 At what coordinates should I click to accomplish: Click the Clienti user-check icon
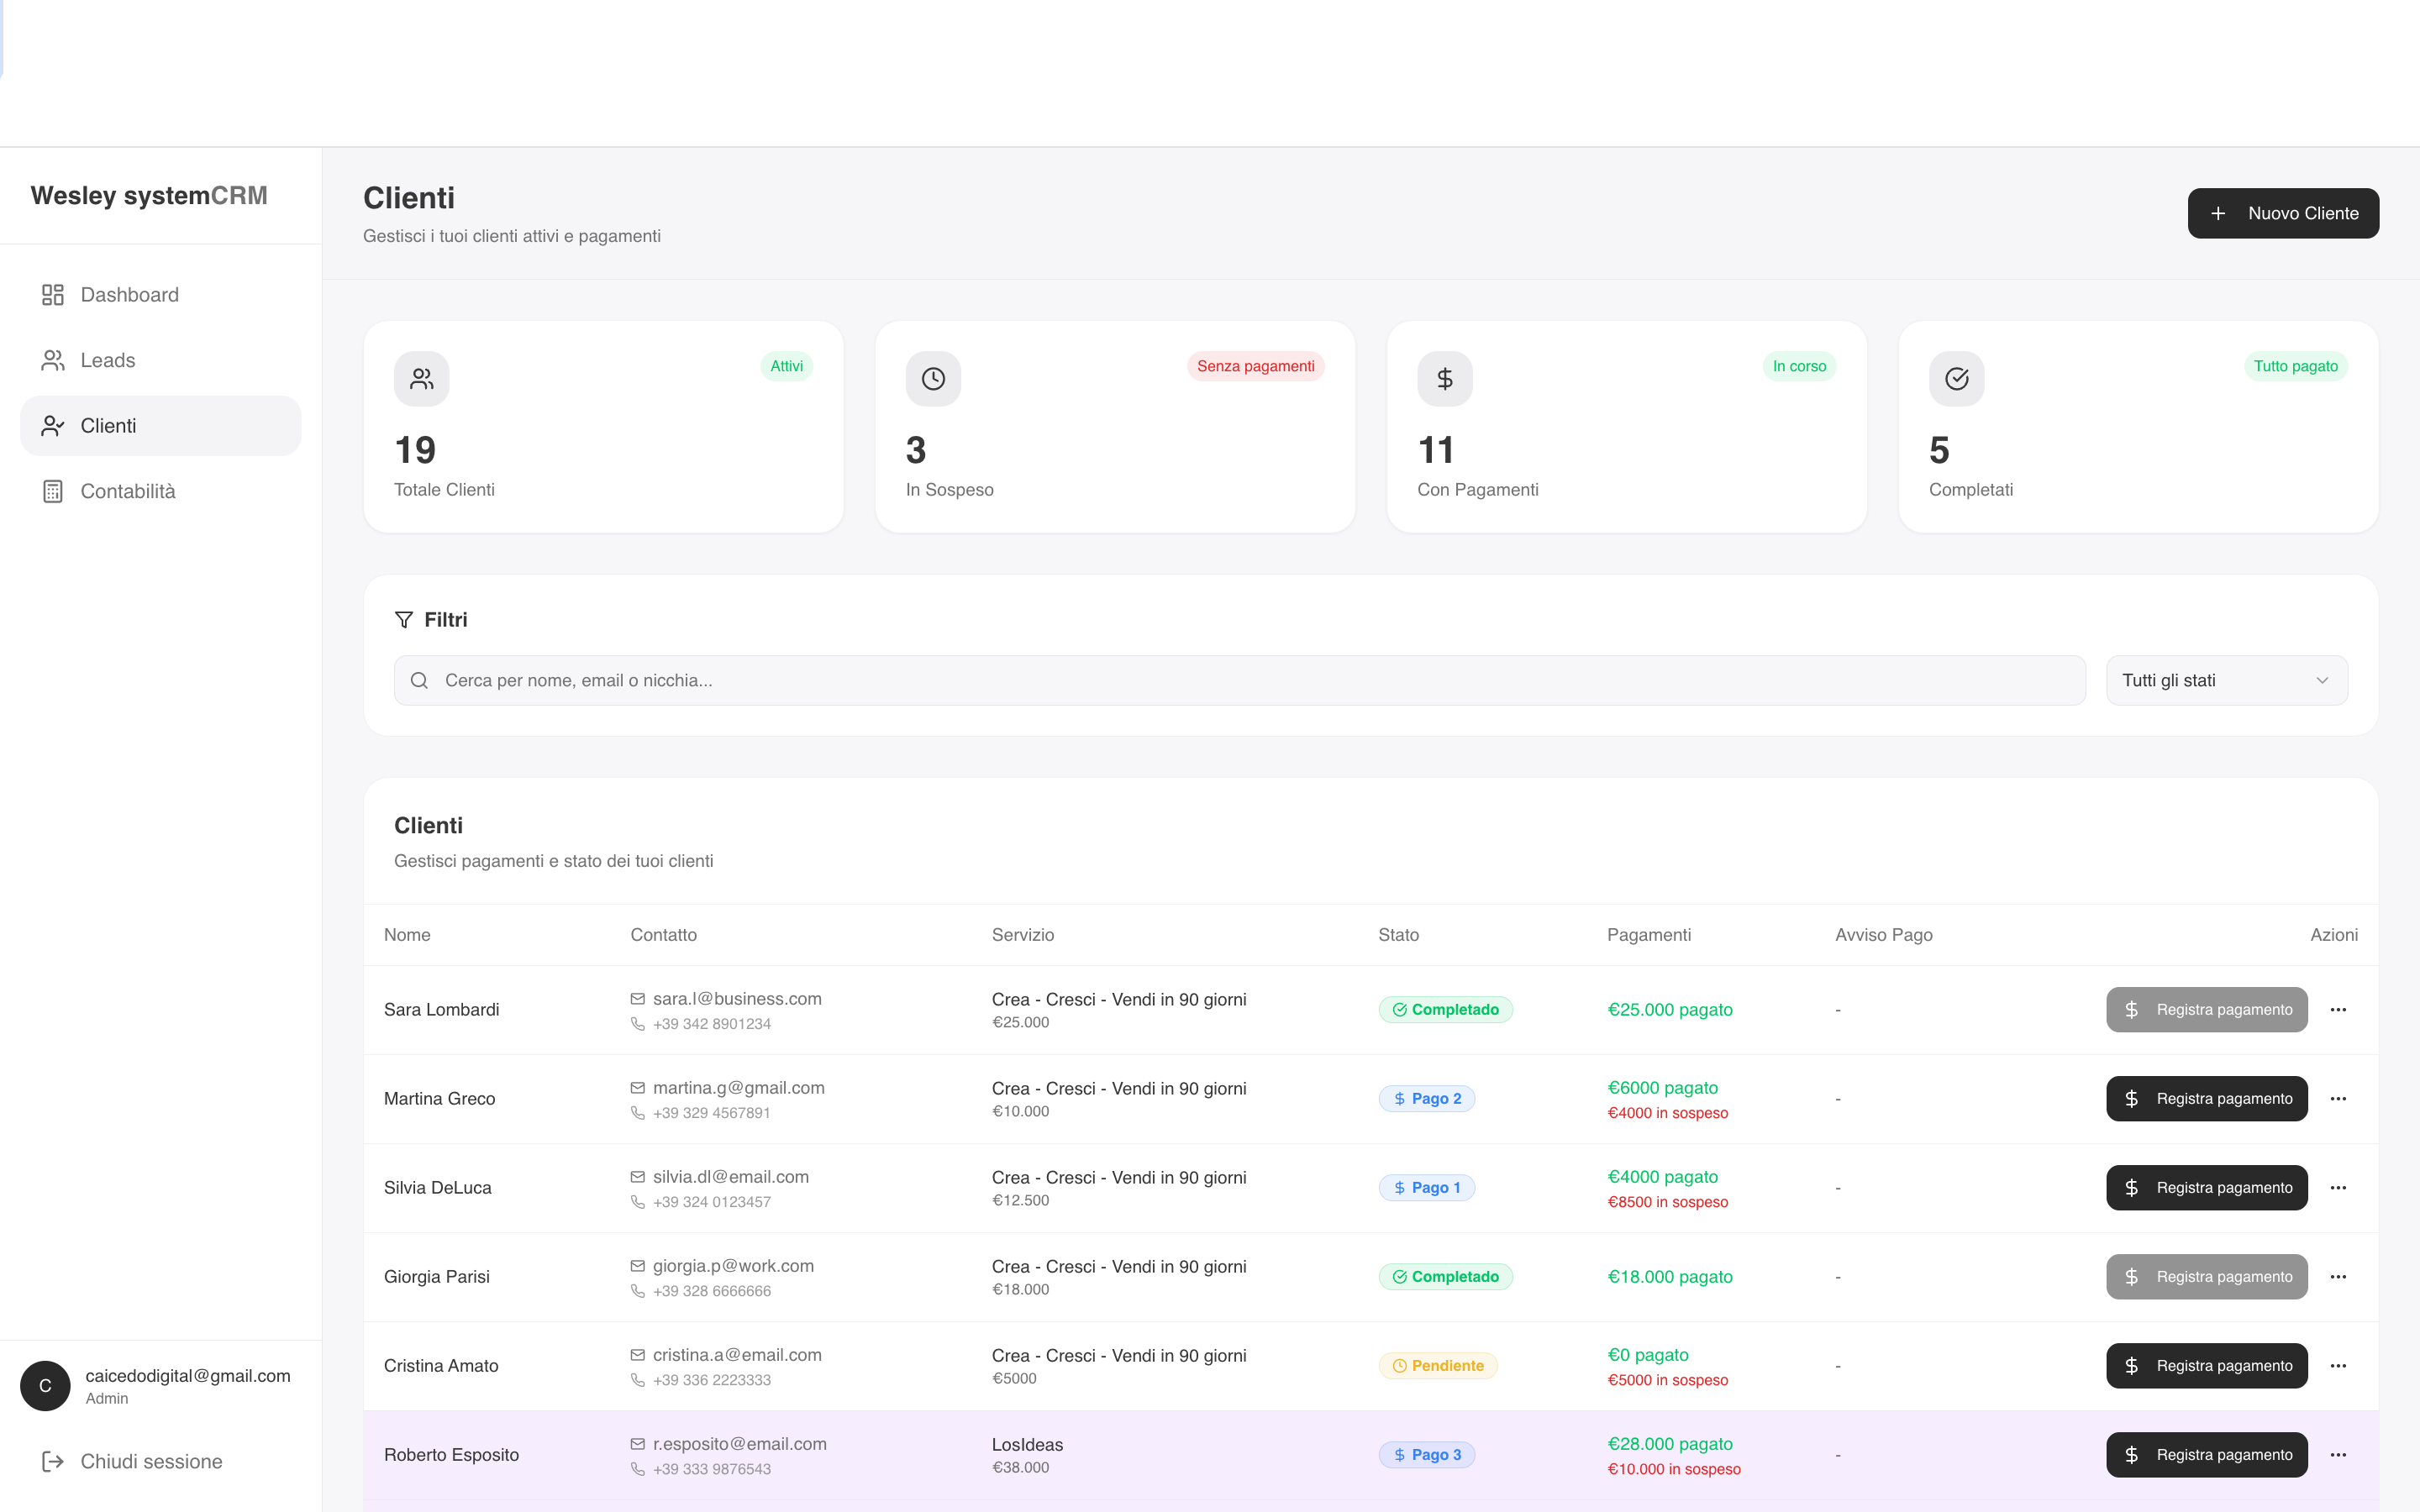pyautogui.click(x=53, y=426)
